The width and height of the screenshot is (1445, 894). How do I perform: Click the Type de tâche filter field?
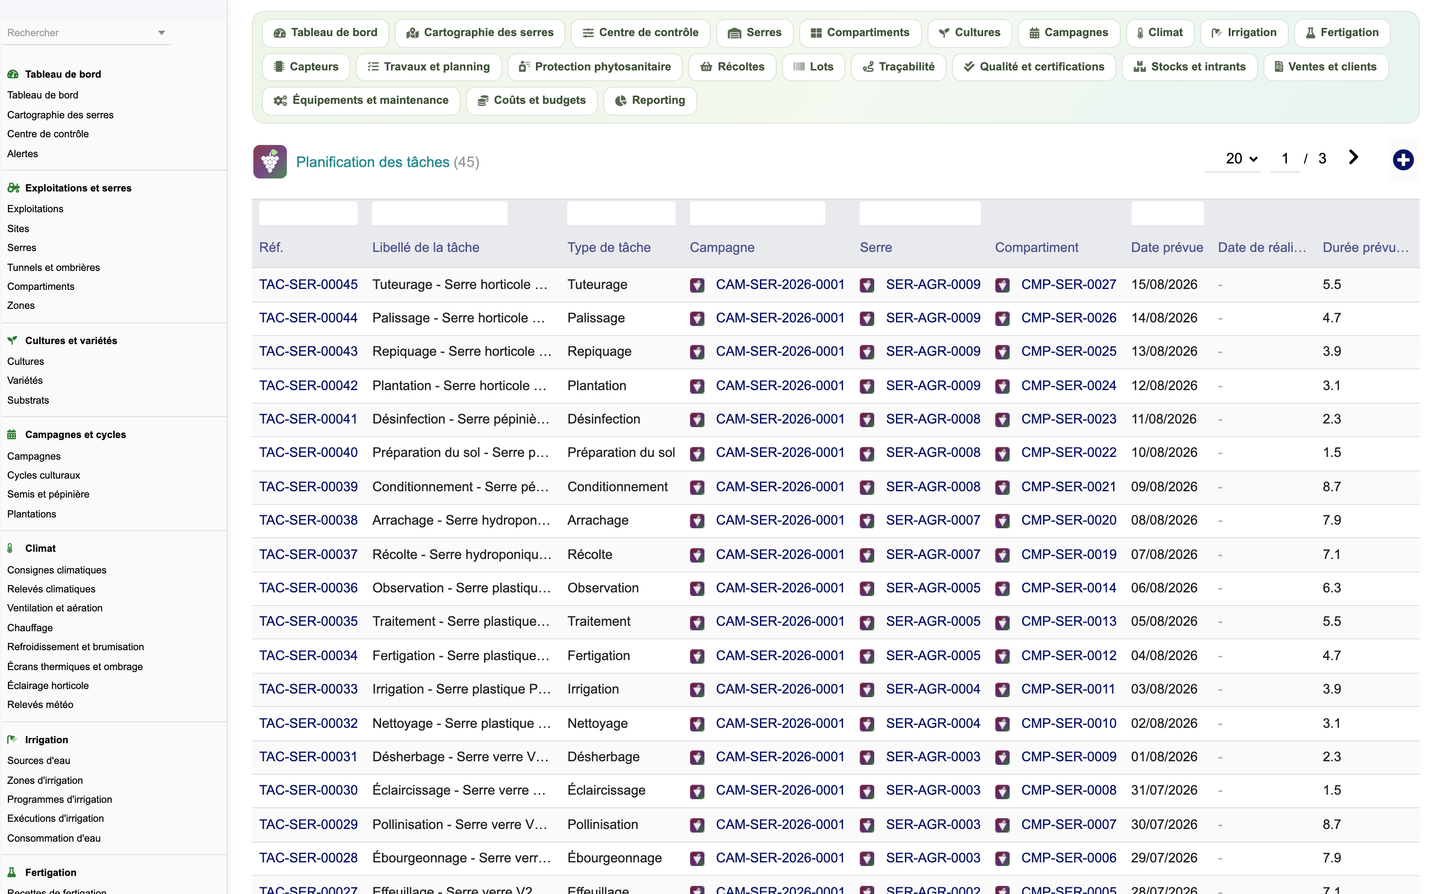pos(621,213)
